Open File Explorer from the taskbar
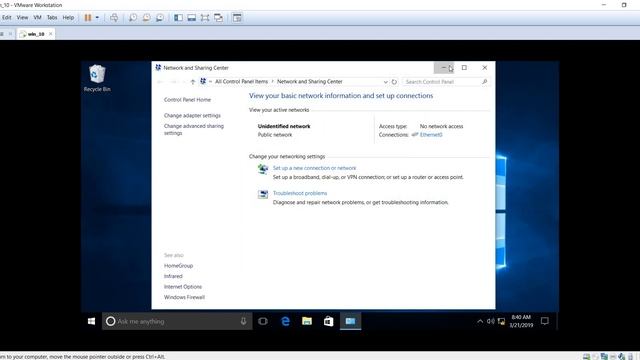The width and height of the screenshot is (640, 360). [307, 321]
